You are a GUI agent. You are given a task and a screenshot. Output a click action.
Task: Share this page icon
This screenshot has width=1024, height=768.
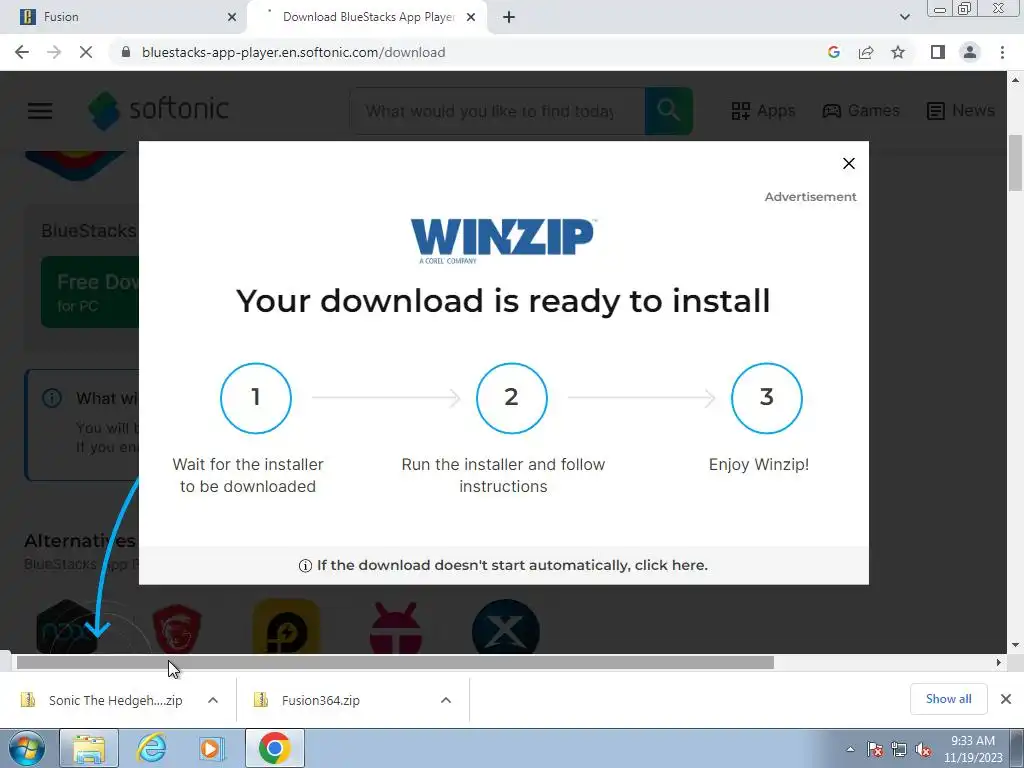point(866,52)
